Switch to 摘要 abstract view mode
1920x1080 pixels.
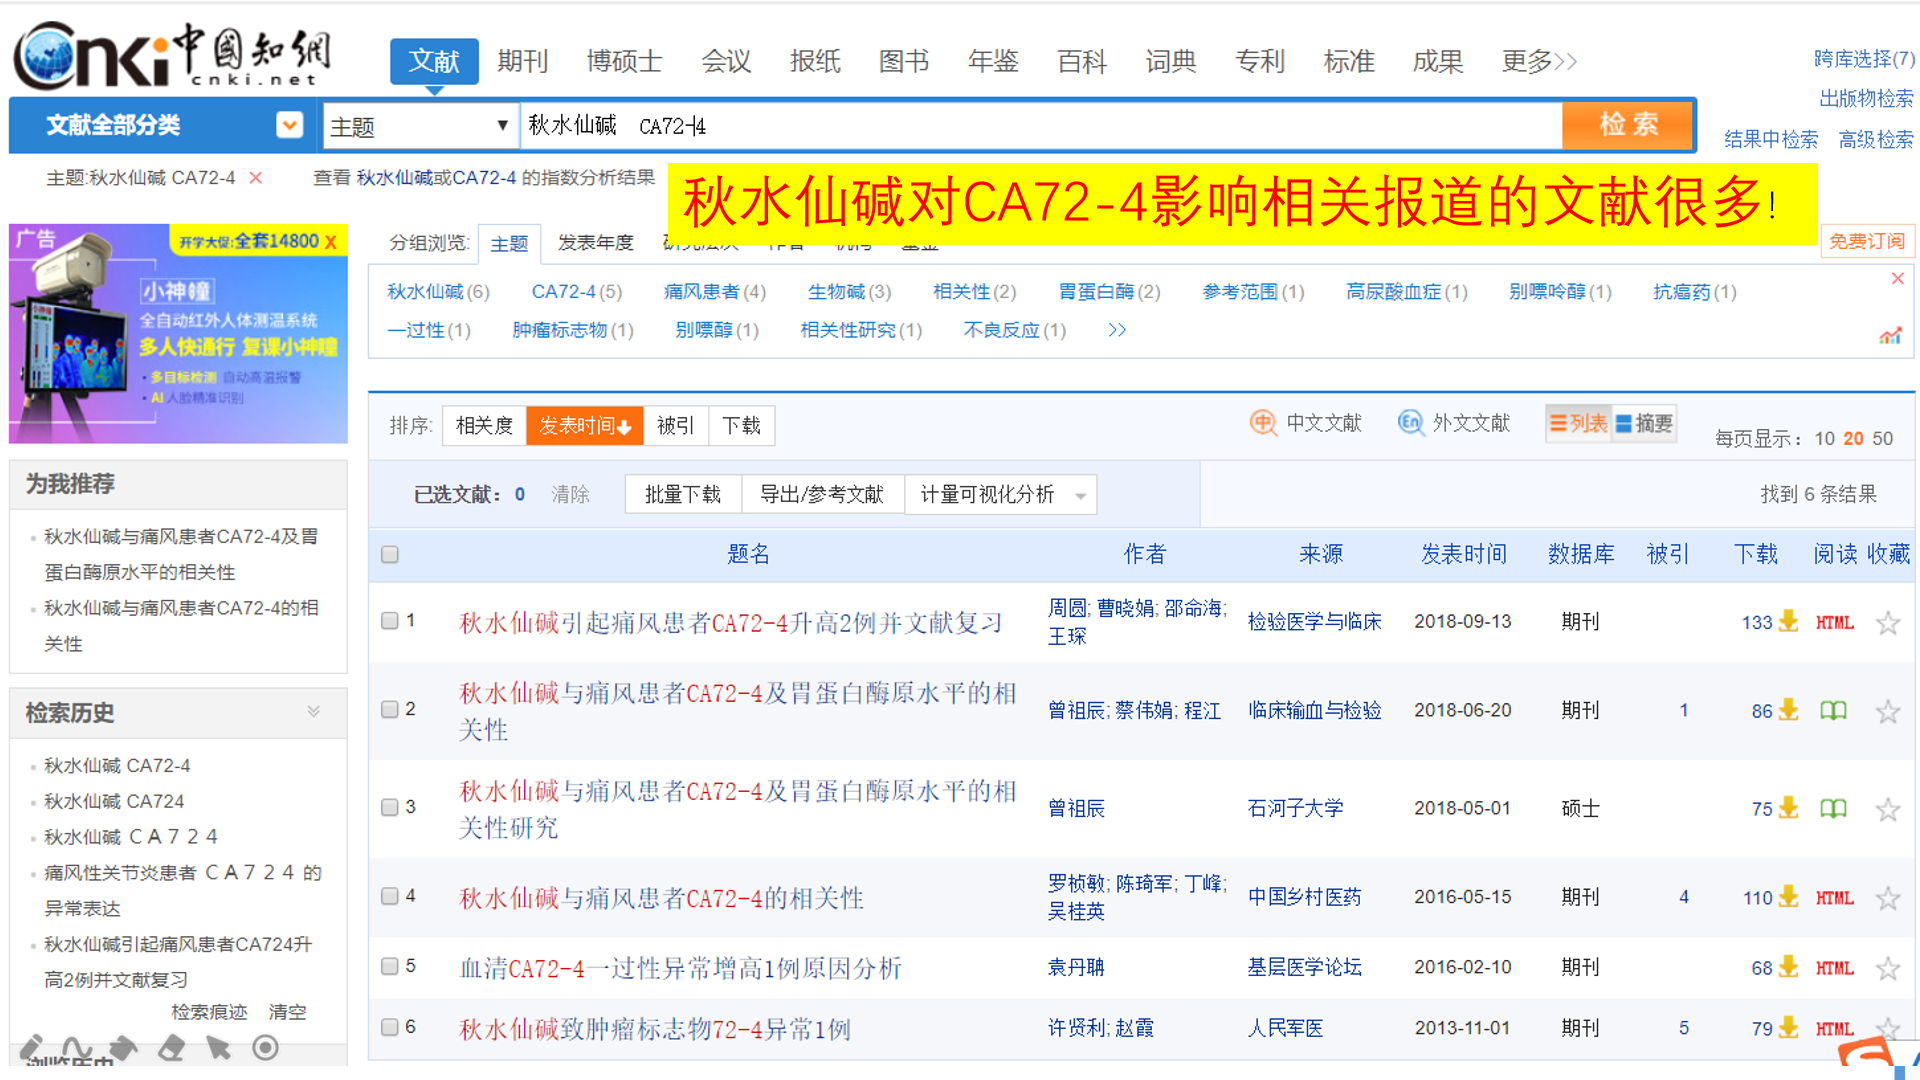pyautogui.click(x=1645, y=423)
